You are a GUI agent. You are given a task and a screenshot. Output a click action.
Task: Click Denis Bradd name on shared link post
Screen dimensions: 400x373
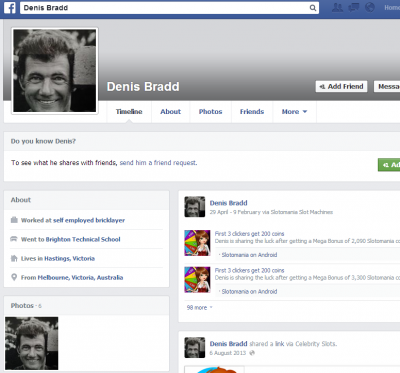coord(228,344)
